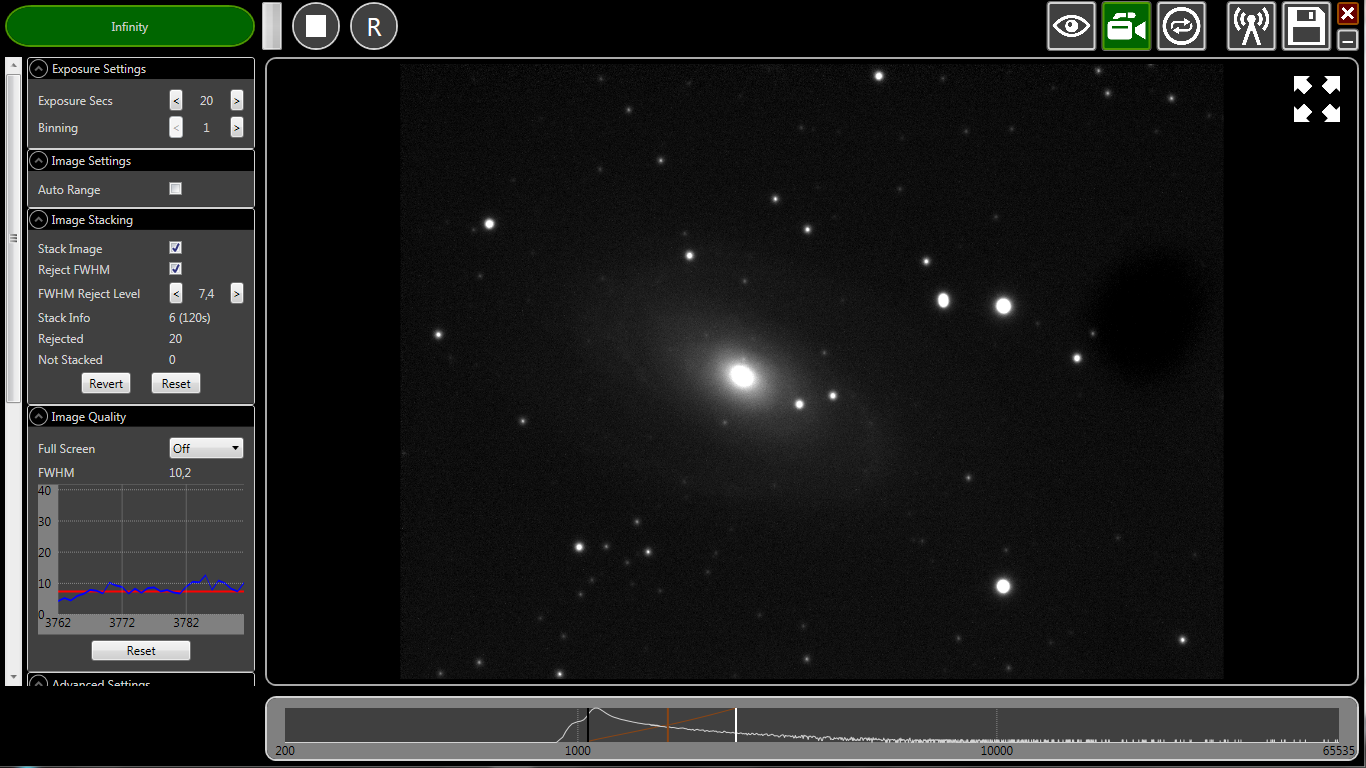
Task: Toggle the eye view icon
Action: [x=1072, y=26]
